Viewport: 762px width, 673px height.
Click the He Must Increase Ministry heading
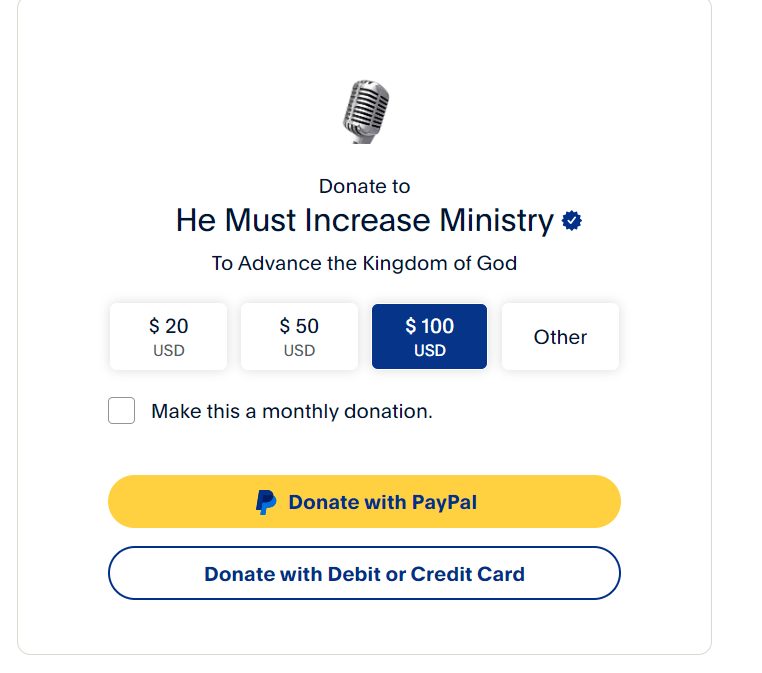[x=364, y=220]
